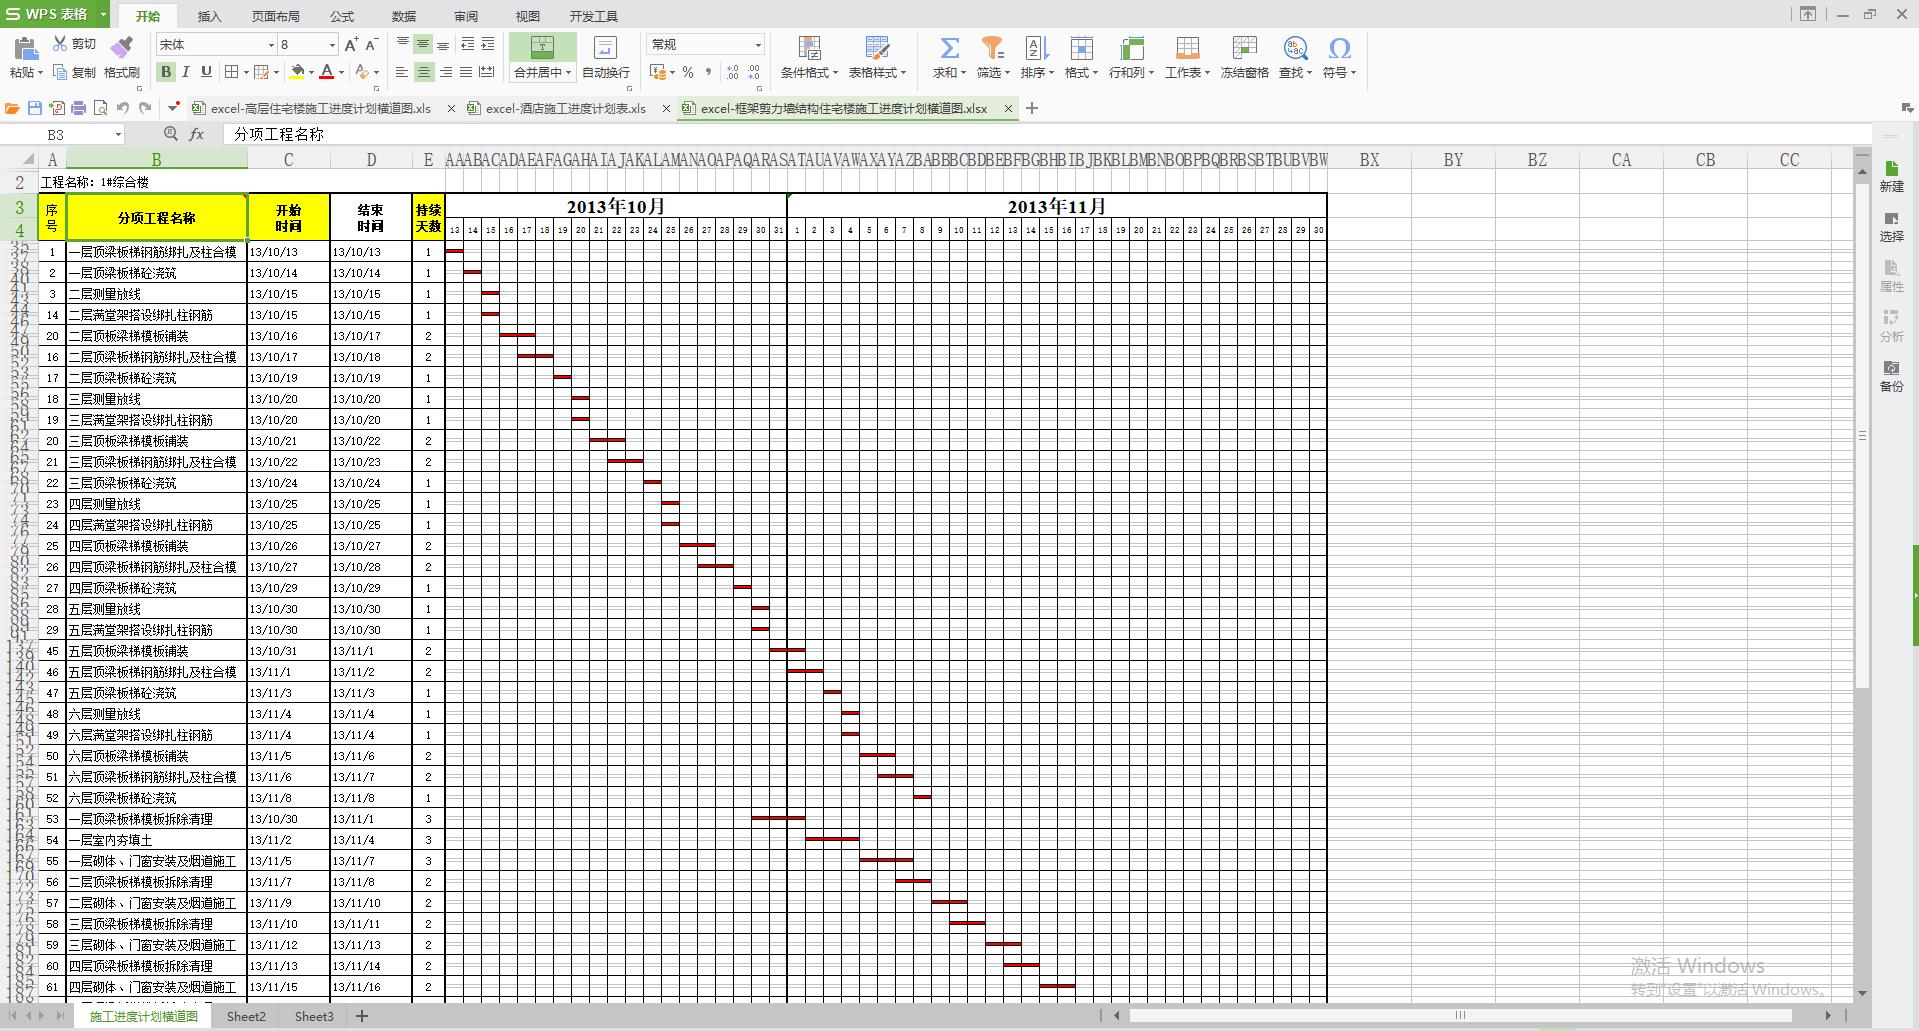
Task: Click the add new sheet plus button
Action: click(362, 1016)
